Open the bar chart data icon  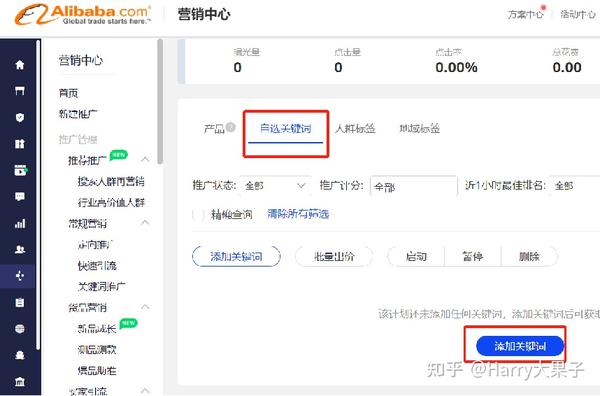click(x=20, y=223)
